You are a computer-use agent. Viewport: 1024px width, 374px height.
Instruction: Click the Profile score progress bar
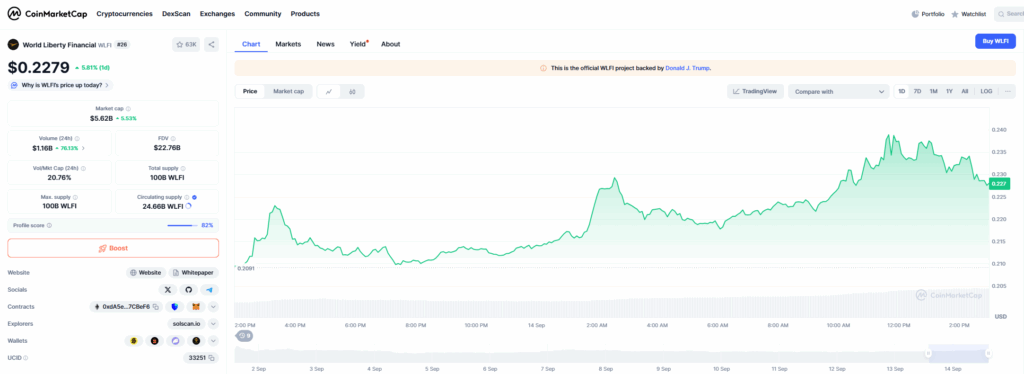tap(182, 225)
